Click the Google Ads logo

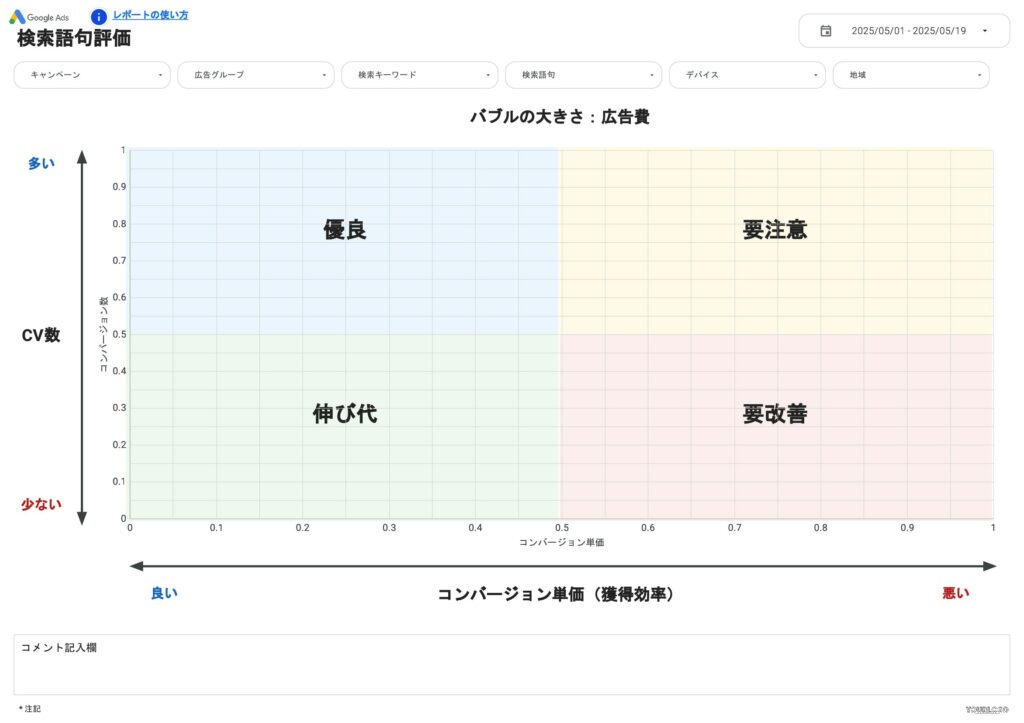[x=38, y=16]
